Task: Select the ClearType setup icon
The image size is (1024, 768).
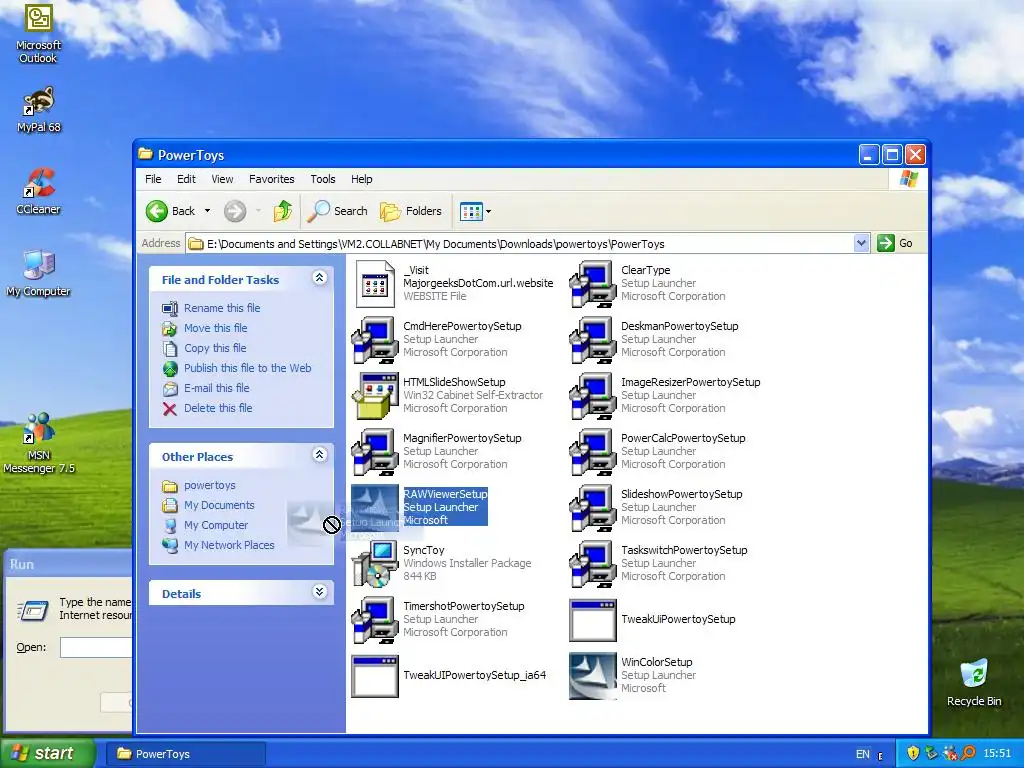Action: 593,284
